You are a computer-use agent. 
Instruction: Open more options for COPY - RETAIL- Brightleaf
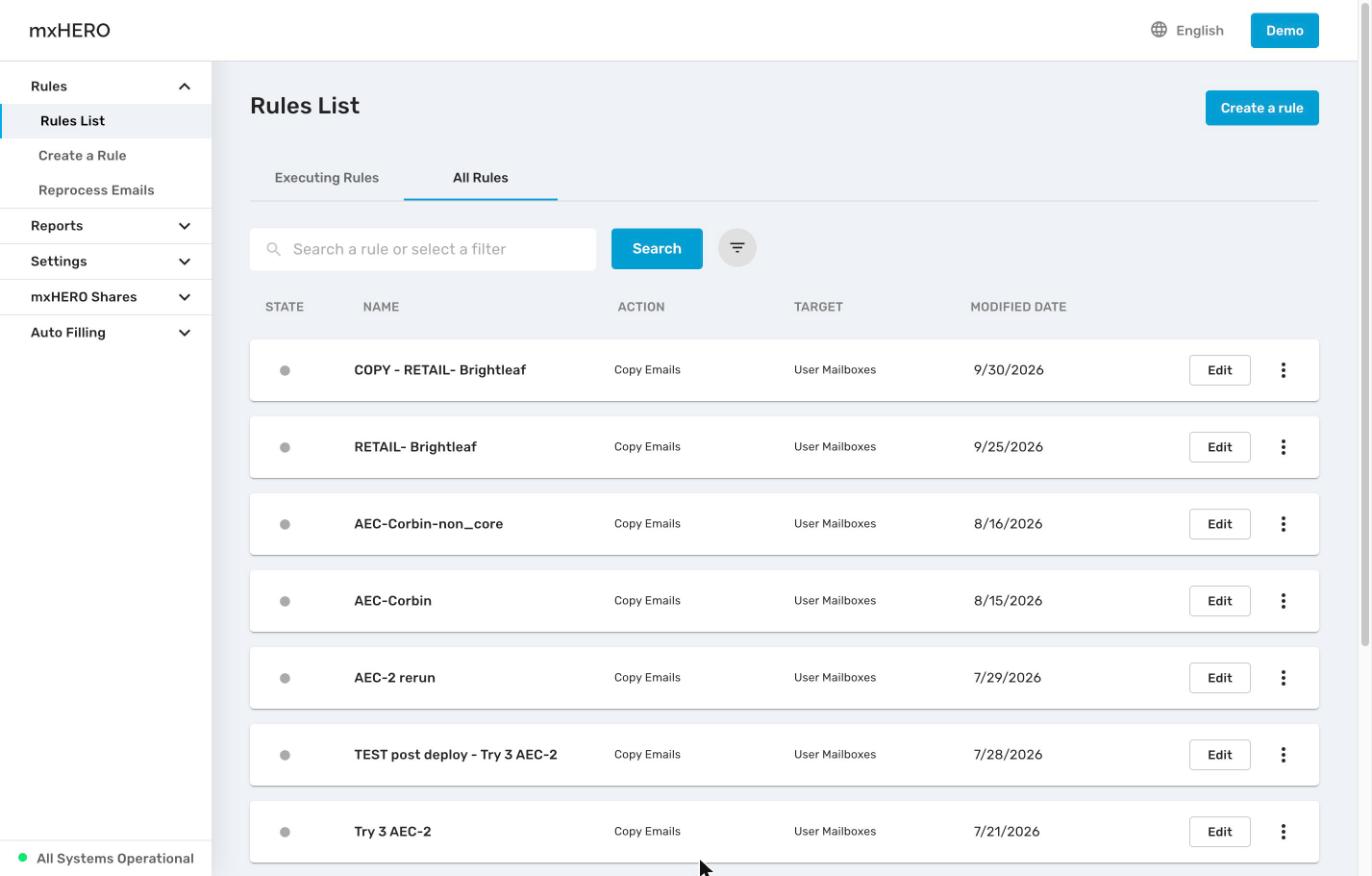pos(1283,370)
